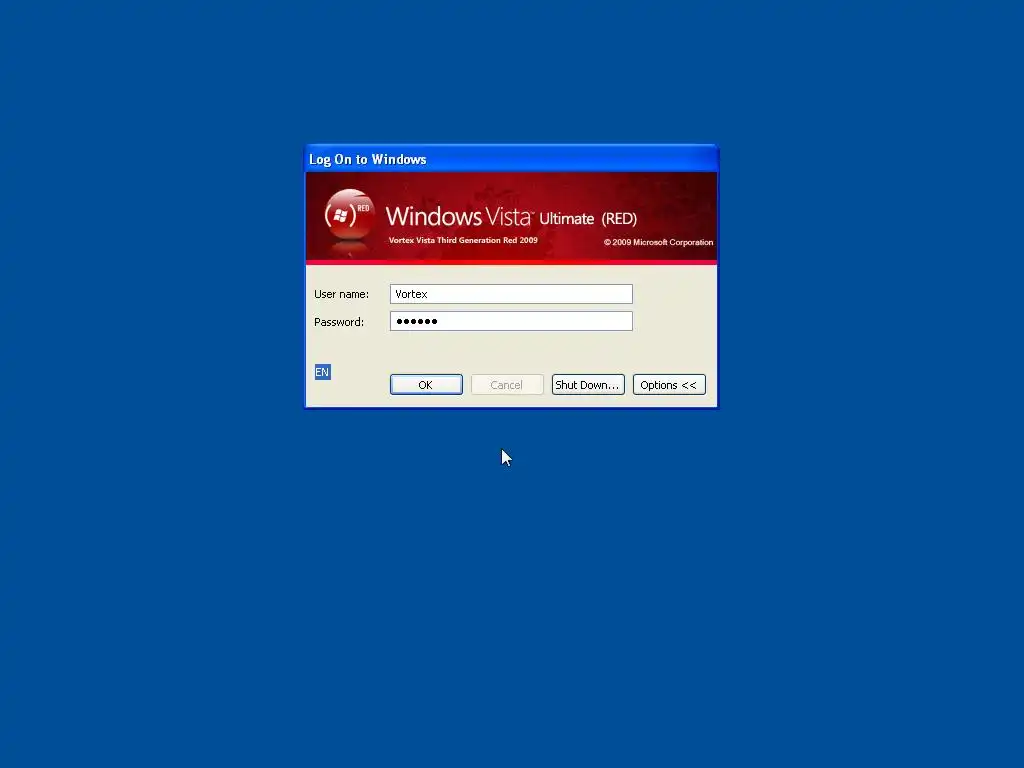Viewport: 1024px width, 768px height.
Task: Click the "User name:" label
Action: [x=341, y=295]
